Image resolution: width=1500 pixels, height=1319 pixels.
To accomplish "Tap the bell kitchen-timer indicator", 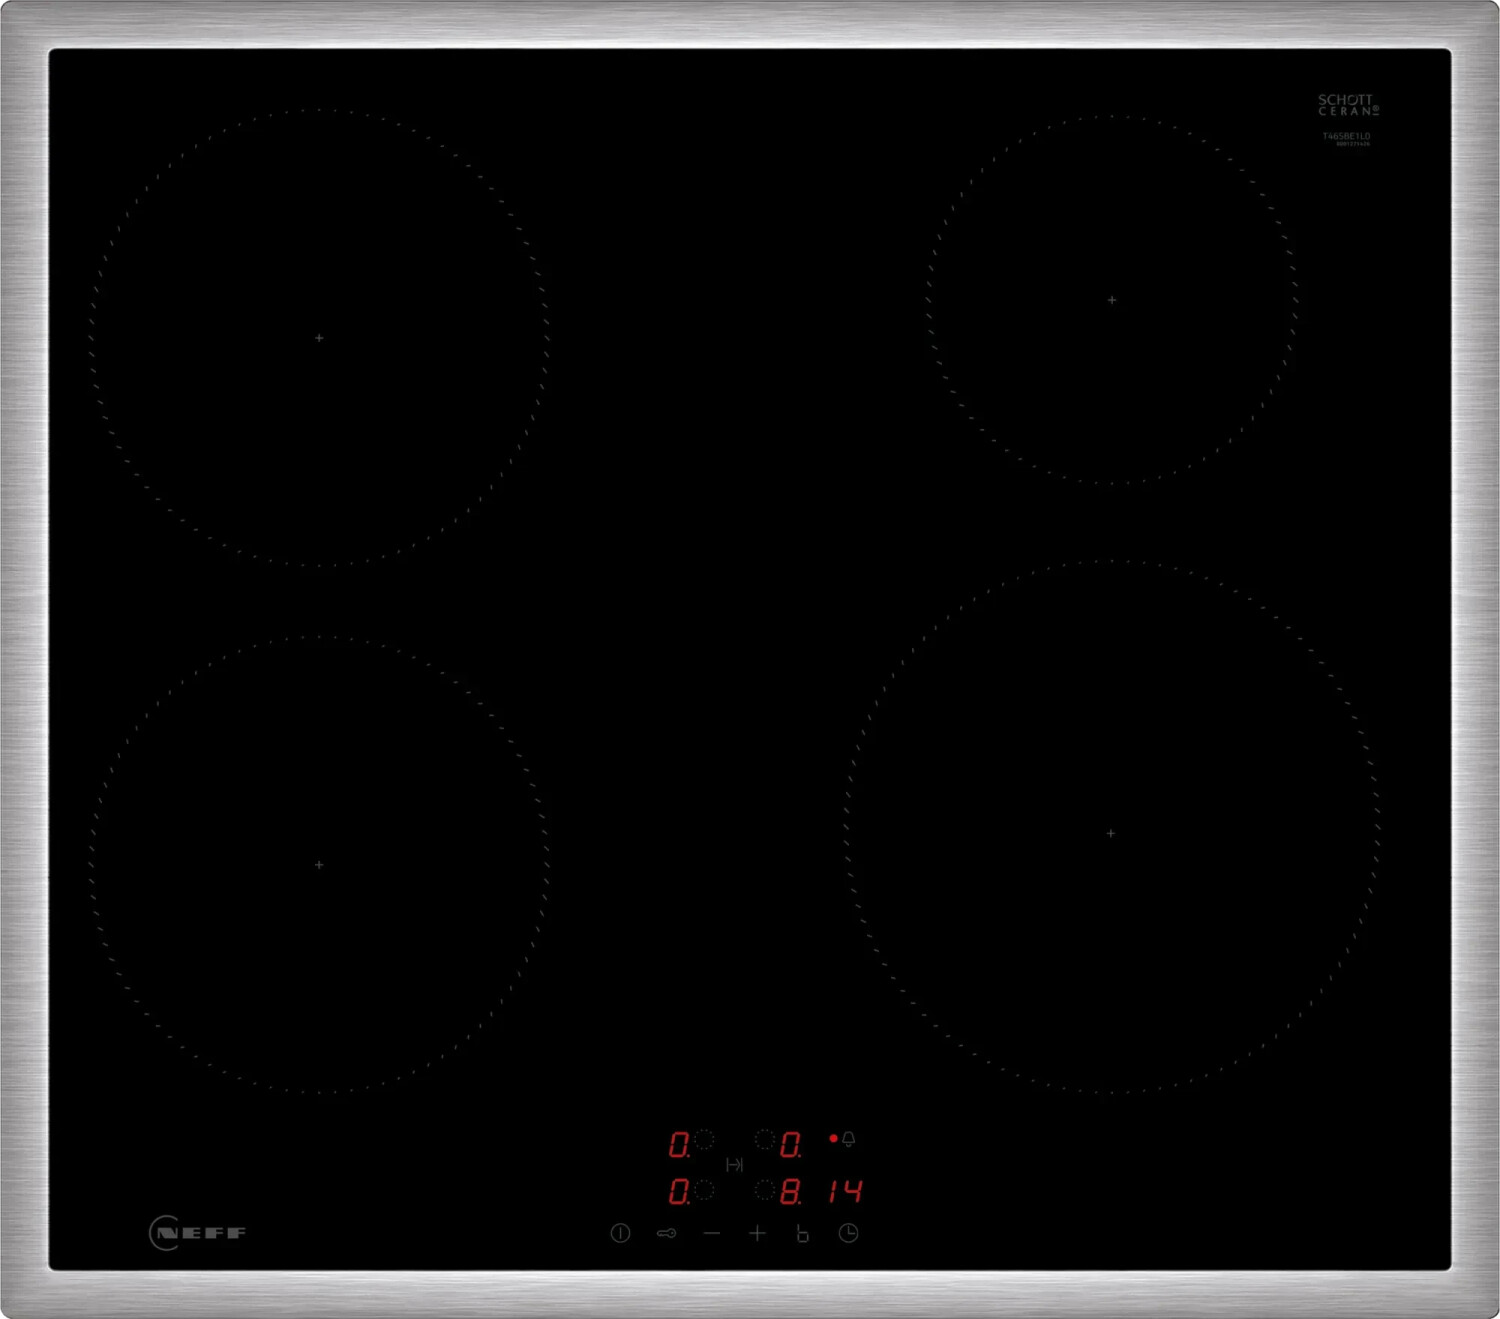I will click(x=848, y=1139).
